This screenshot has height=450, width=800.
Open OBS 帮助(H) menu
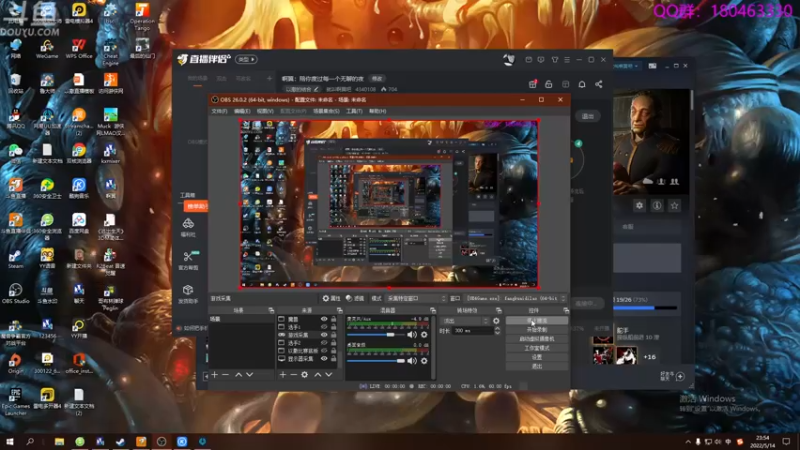(x=378, y=111)
